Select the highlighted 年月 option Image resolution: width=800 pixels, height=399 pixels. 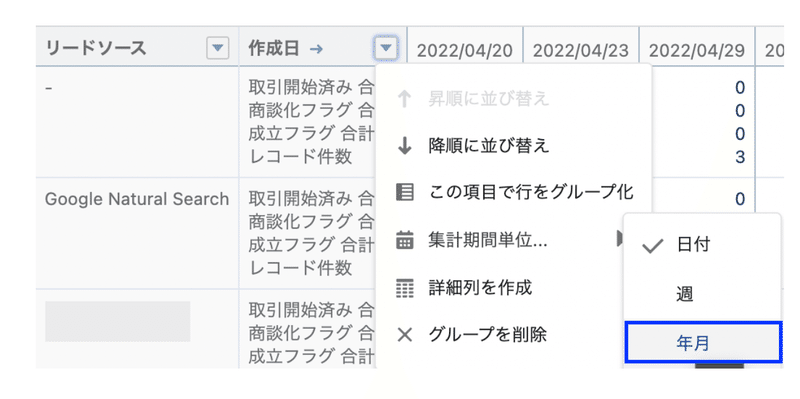703,342
